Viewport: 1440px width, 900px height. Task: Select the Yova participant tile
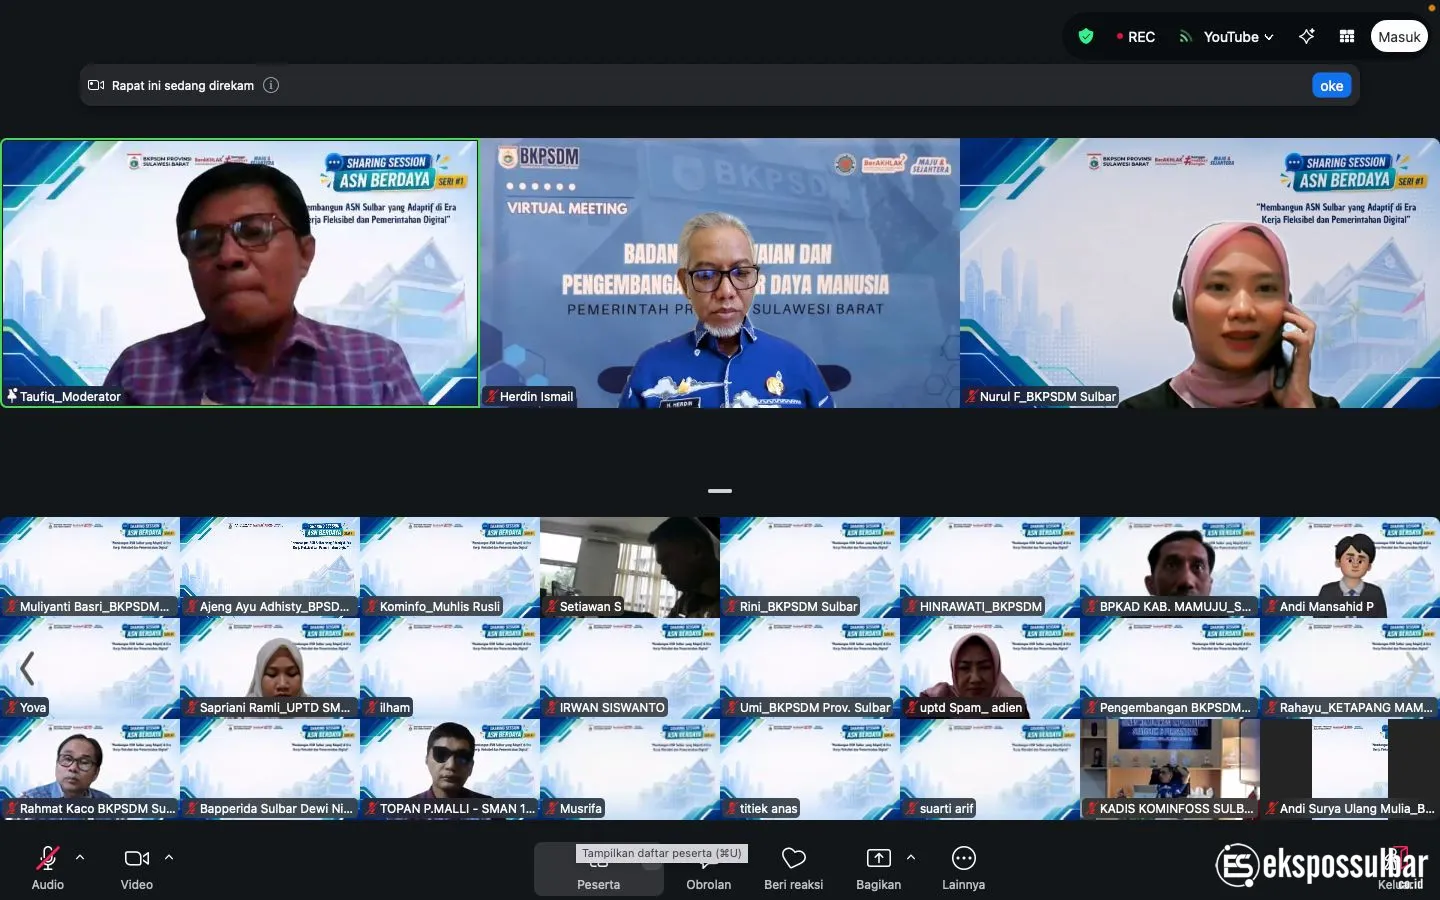(x=90, y=668)
